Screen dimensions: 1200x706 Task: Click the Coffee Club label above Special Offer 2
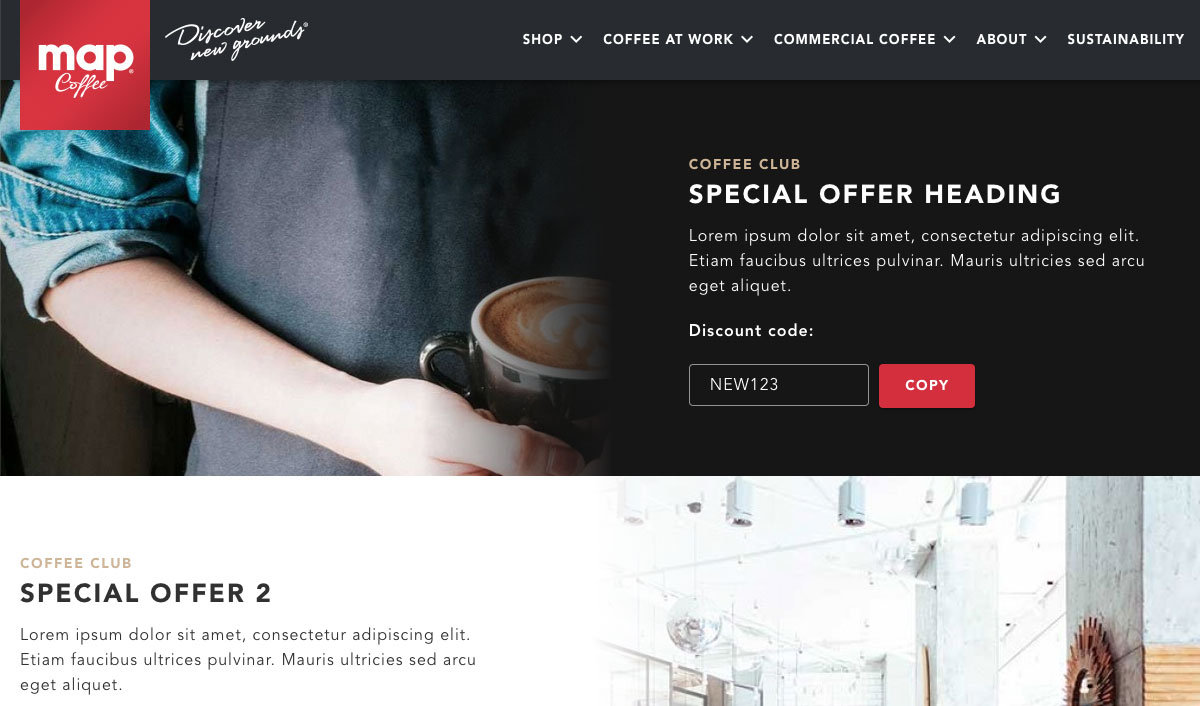click(x=76, y=564)
